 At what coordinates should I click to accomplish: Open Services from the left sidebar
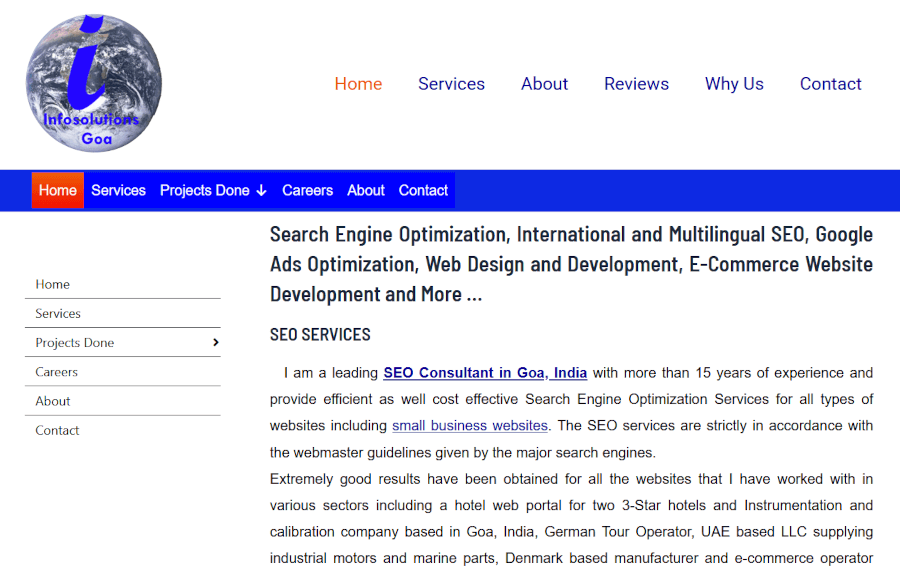click(58, 313)
